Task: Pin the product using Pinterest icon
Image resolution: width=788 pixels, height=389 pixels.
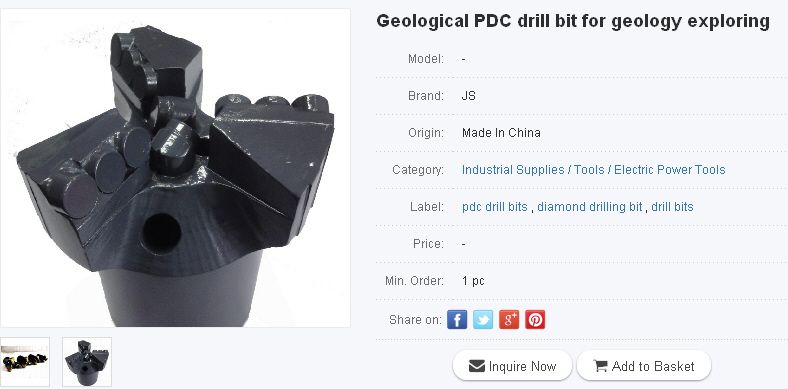Action: click(x=535, y=320)
